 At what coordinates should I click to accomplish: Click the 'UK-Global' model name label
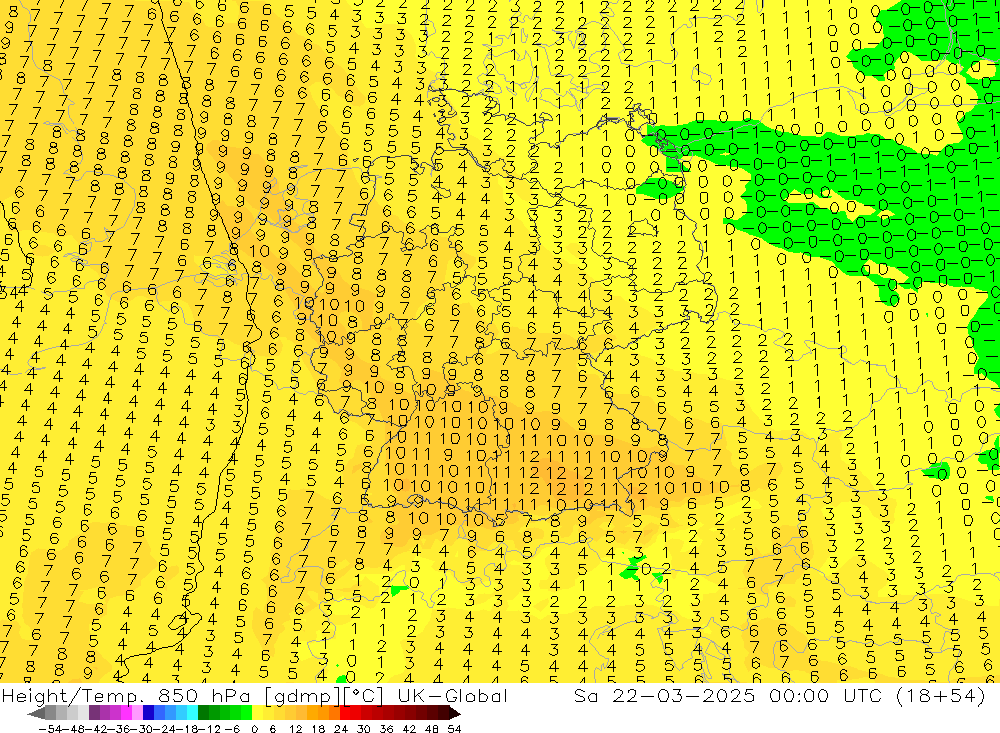pos(452,695)
